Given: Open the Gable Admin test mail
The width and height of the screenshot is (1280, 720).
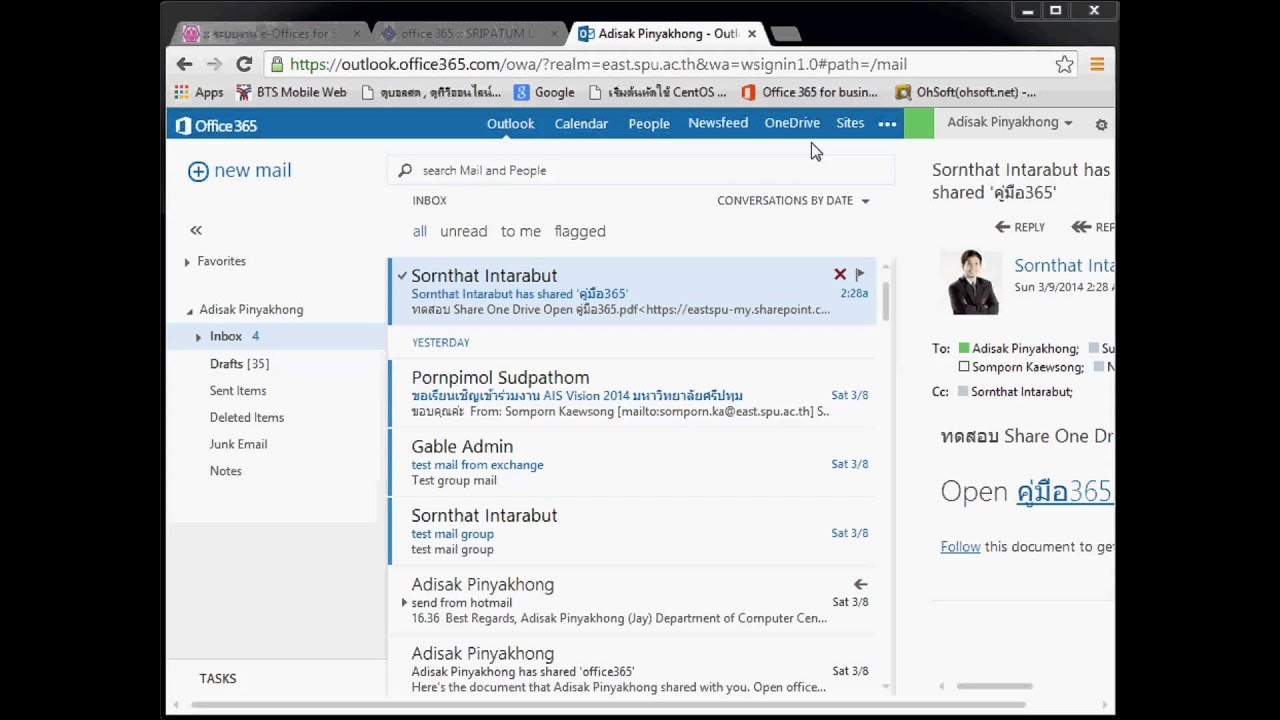Looking at the screenshot, I should [x=631, y=463].
